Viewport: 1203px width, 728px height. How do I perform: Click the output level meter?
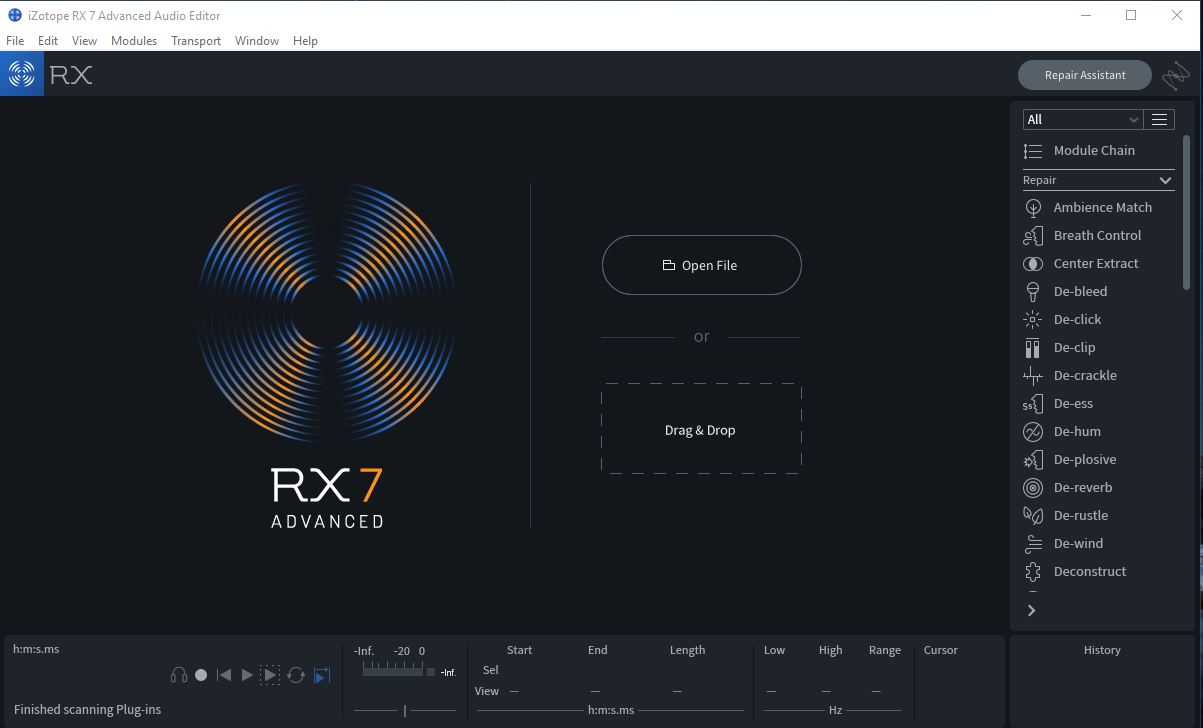(393, 671)
